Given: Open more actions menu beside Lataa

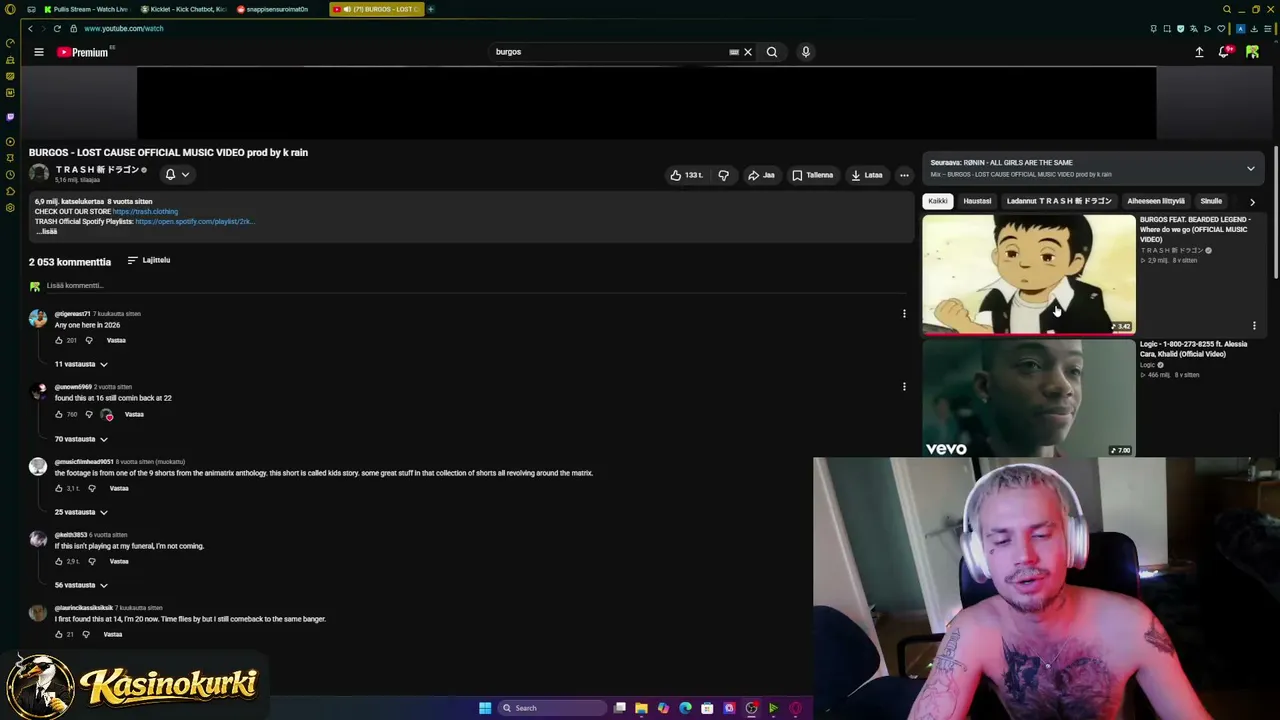Looking at the screenshot, I should [x=904, y=175].
